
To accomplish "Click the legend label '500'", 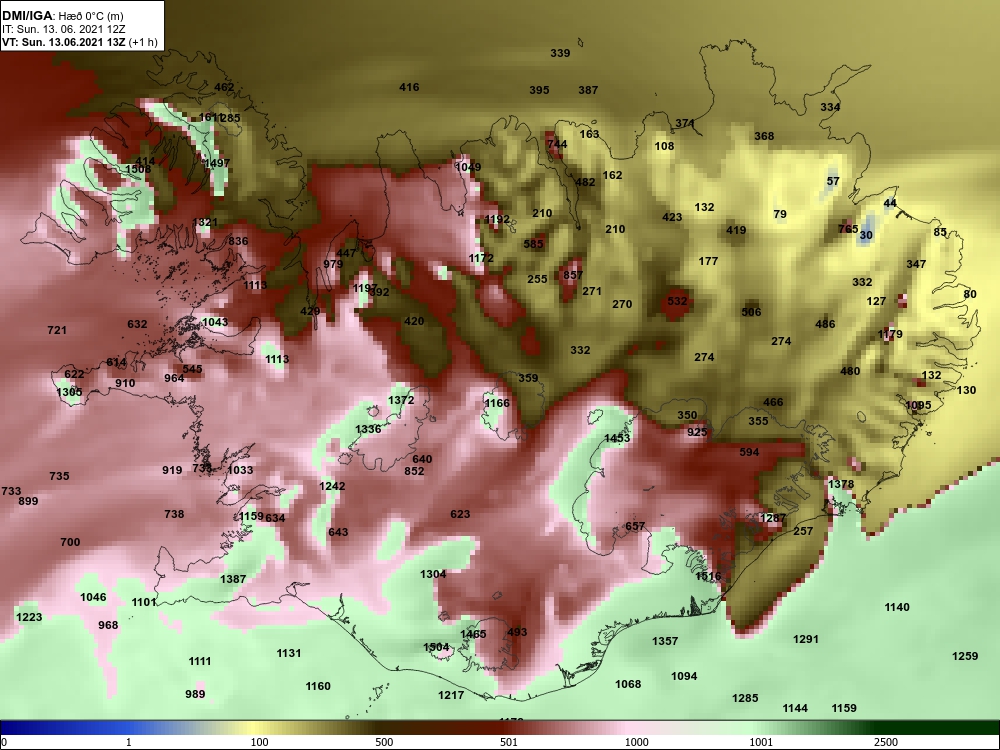I will pyautogui.click(x=384, y=742).
